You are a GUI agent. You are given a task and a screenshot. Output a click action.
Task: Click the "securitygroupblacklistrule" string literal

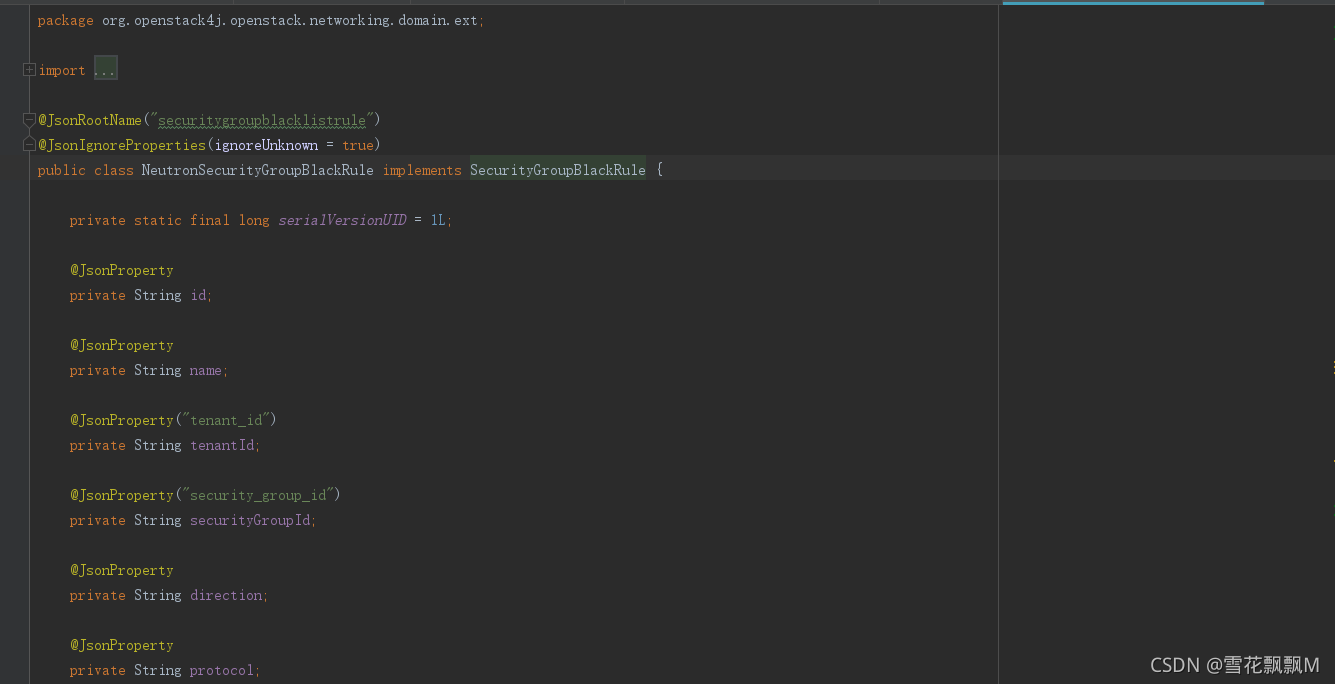point(262,120)
